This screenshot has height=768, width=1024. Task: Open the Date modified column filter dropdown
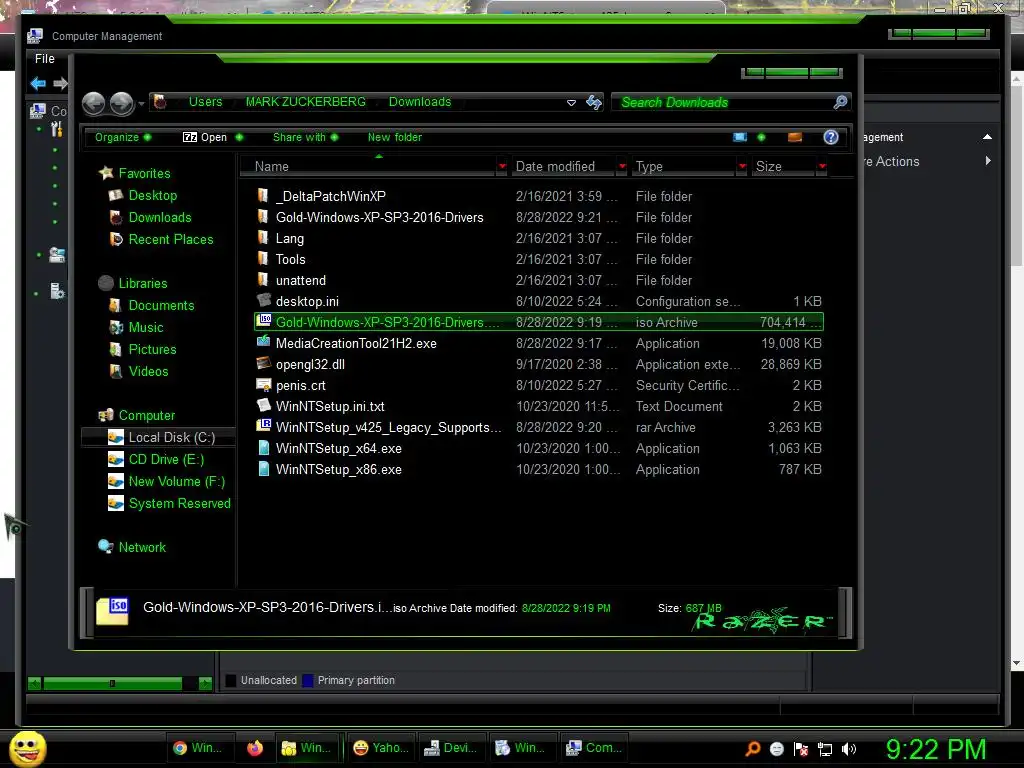[622, 167]
